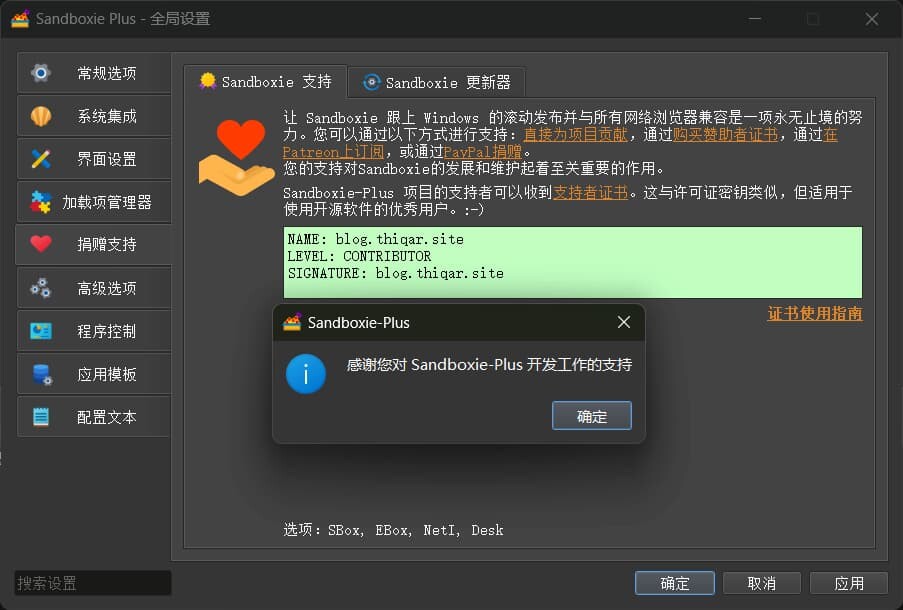This screenshot has height=610, width=903.
Task: Select the 程序控制 panel icon
Action: [41, 331]
